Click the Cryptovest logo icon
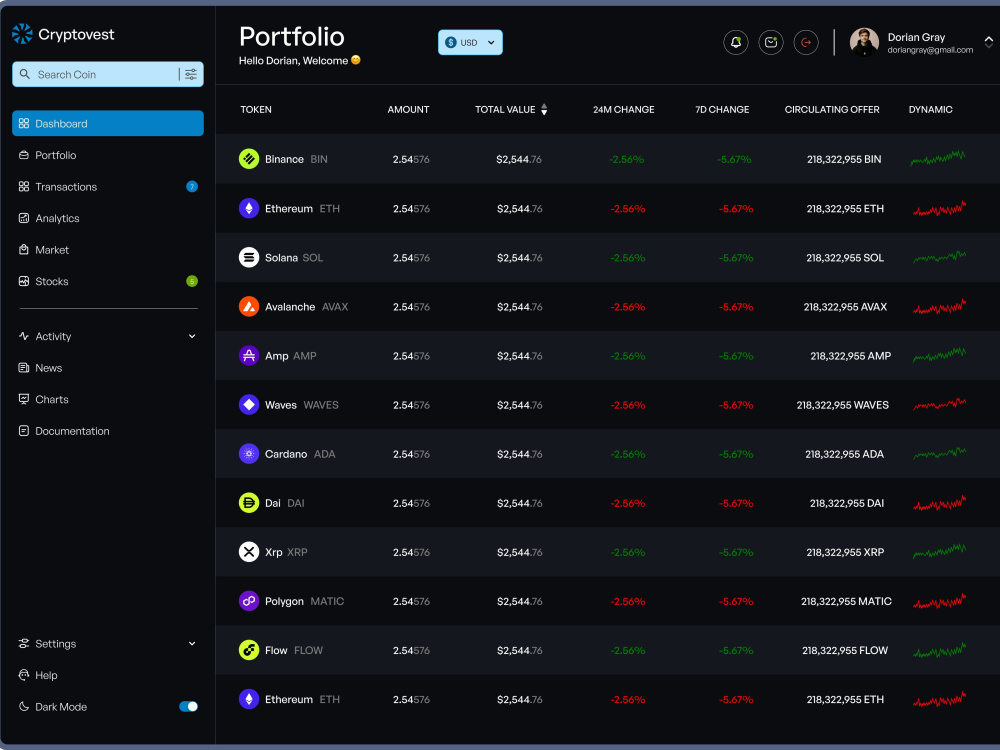This screenshot has height=750, width=1000. (x=22, y=34)
